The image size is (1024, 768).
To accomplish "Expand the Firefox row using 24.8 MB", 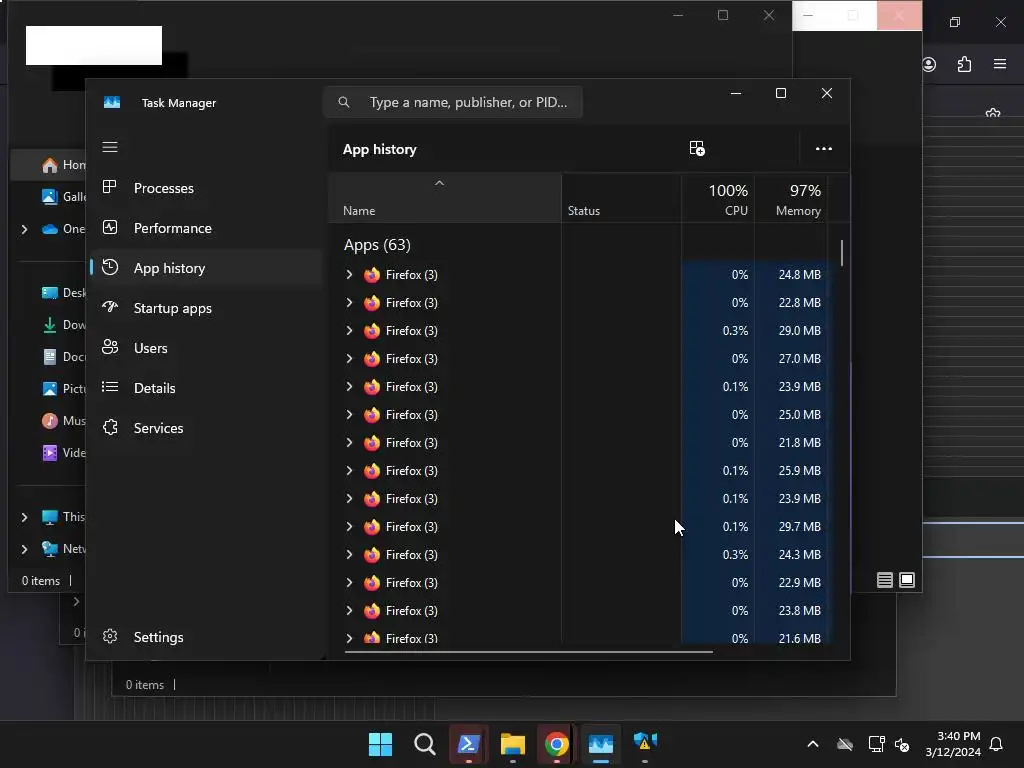I will (349, 274).
